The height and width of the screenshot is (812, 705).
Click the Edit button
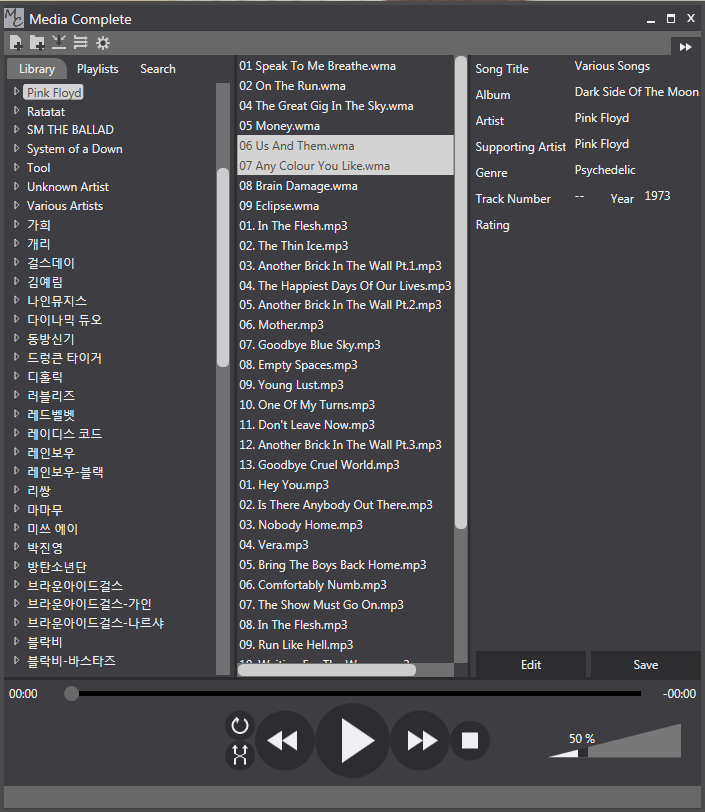(x=531, y=665)
